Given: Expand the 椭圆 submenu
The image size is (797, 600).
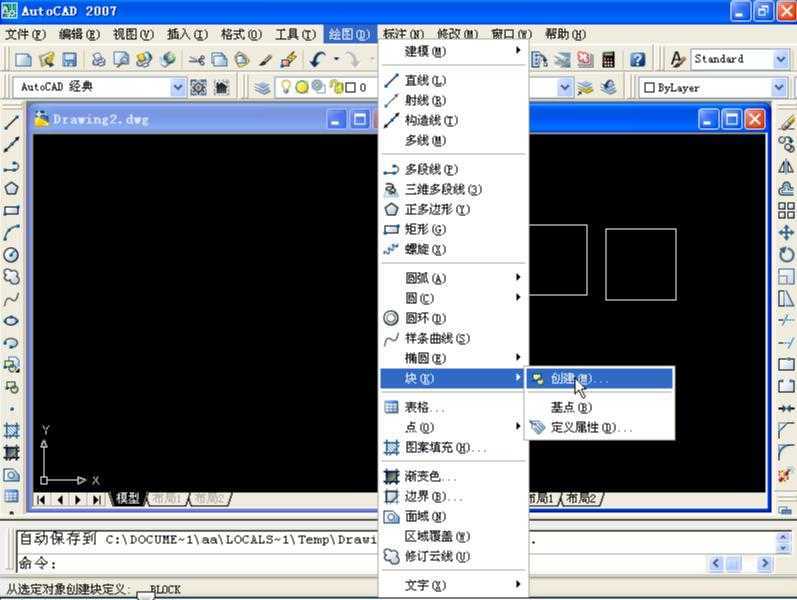Looking at the screenshot, I should point(453,358).
